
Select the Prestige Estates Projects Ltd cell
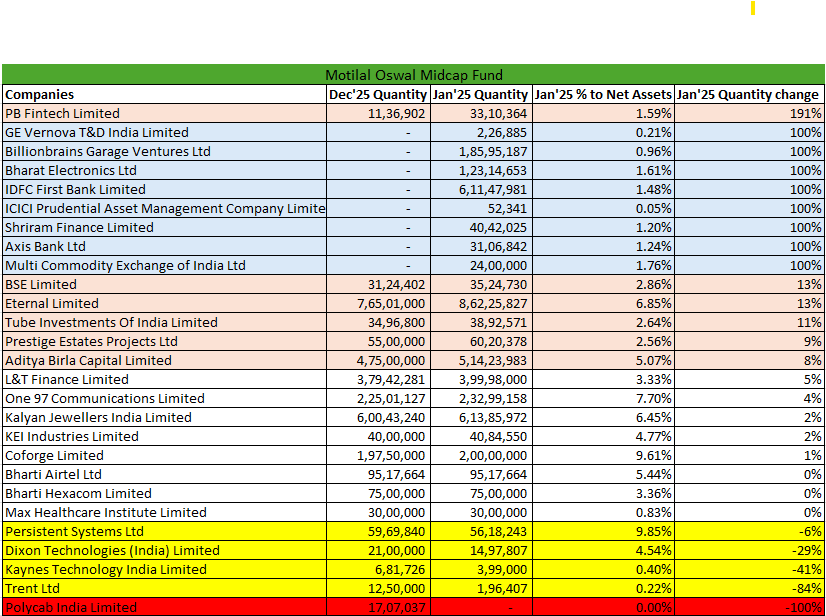[x=164, y=341]
